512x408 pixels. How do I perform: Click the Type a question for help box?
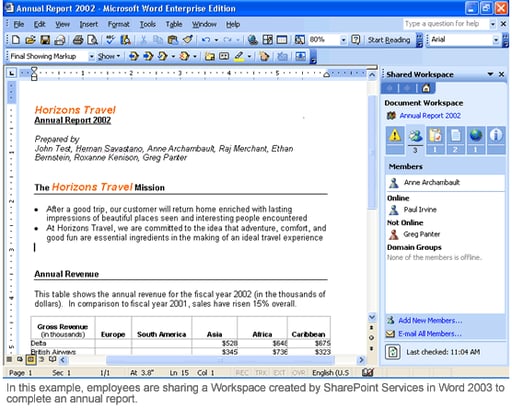[445, 24]
